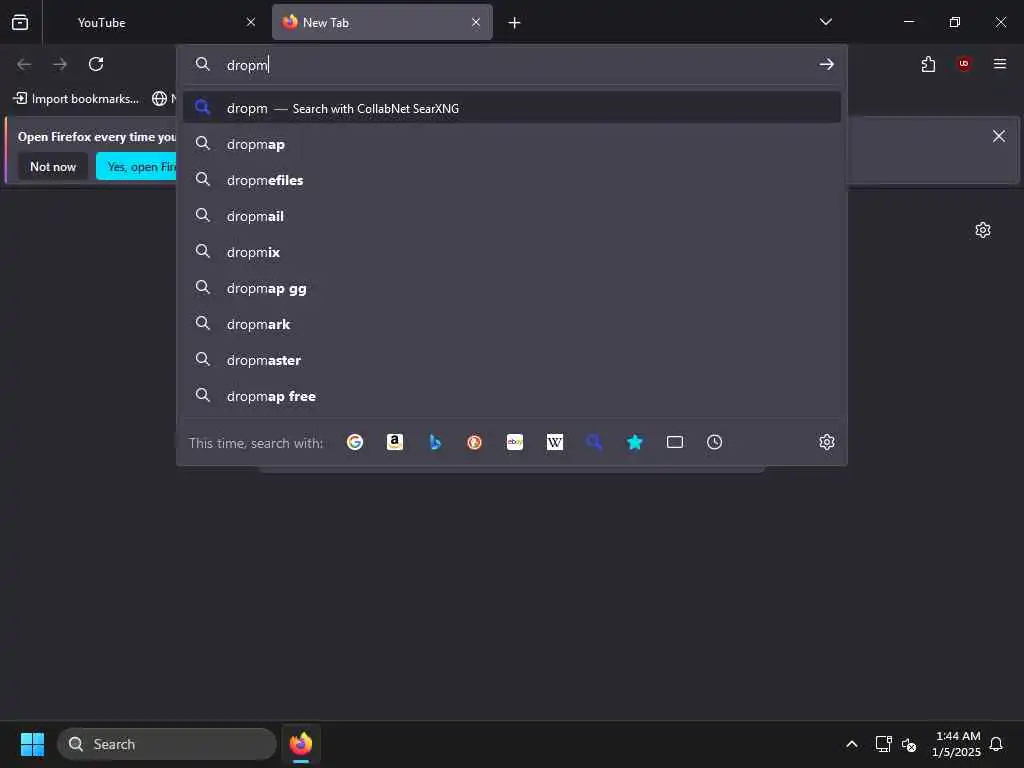
Task: Click the globe bookmark toolbar icon
Action: pos(159,99)
